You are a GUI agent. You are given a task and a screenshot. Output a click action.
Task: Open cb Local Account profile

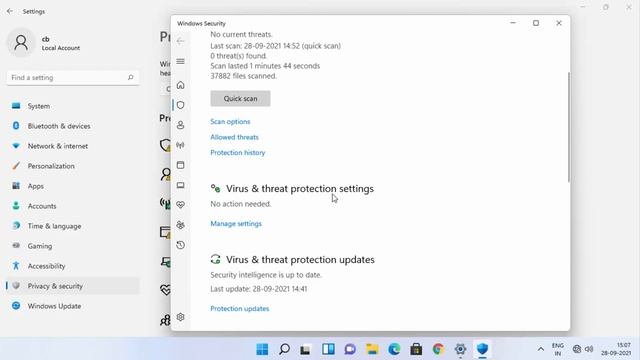(x=44, y=43)
